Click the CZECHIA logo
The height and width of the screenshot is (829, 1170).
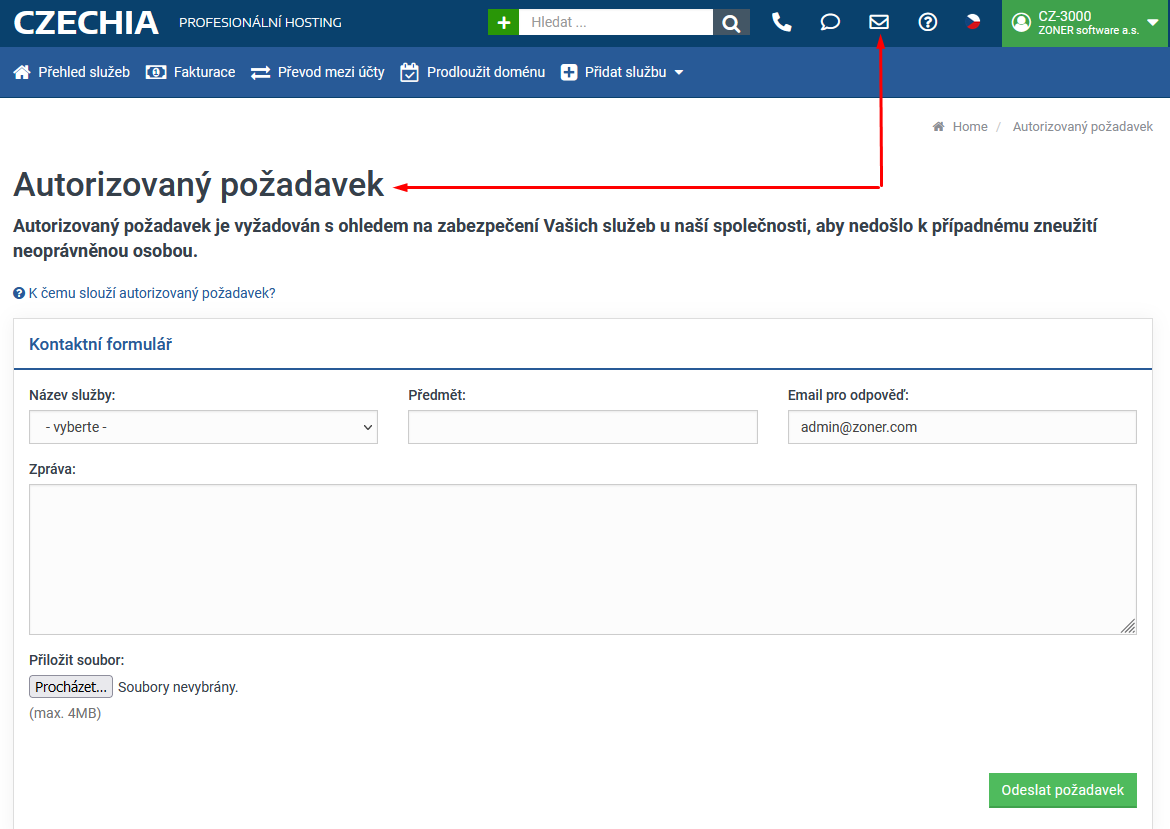pyautogui.click(x=86, y=22)
